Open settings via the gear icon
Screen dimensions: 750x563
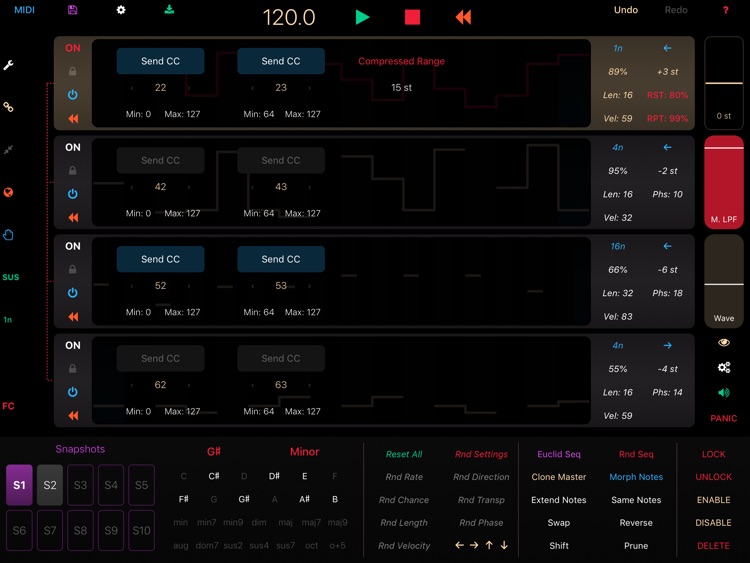pos(121,10)
